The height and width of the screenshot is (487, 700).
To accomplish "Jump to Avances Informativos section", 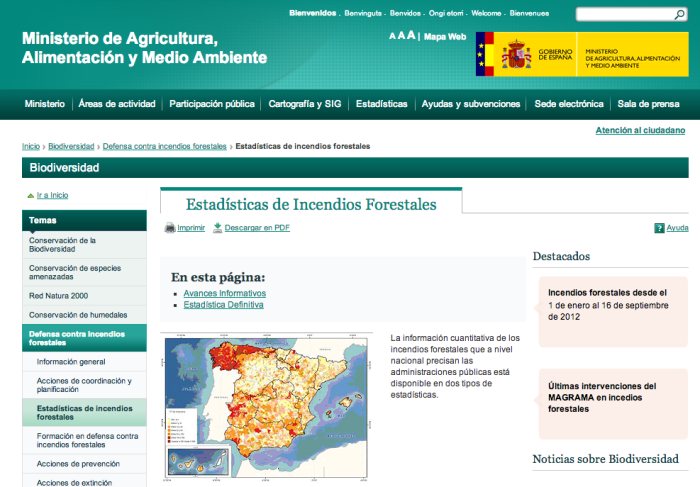I will coord(225,293).
